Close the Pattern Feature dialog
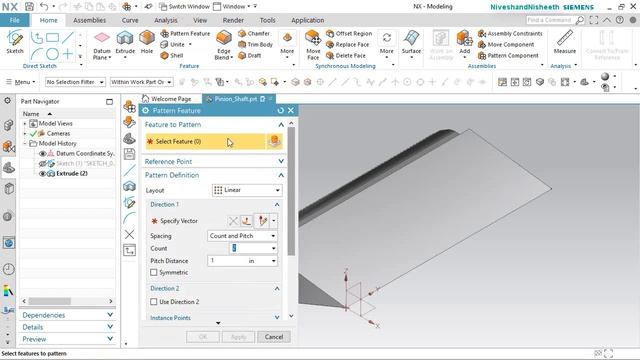Image resolution: width=640 pixels, height=360 pixels. click(291, 111)
